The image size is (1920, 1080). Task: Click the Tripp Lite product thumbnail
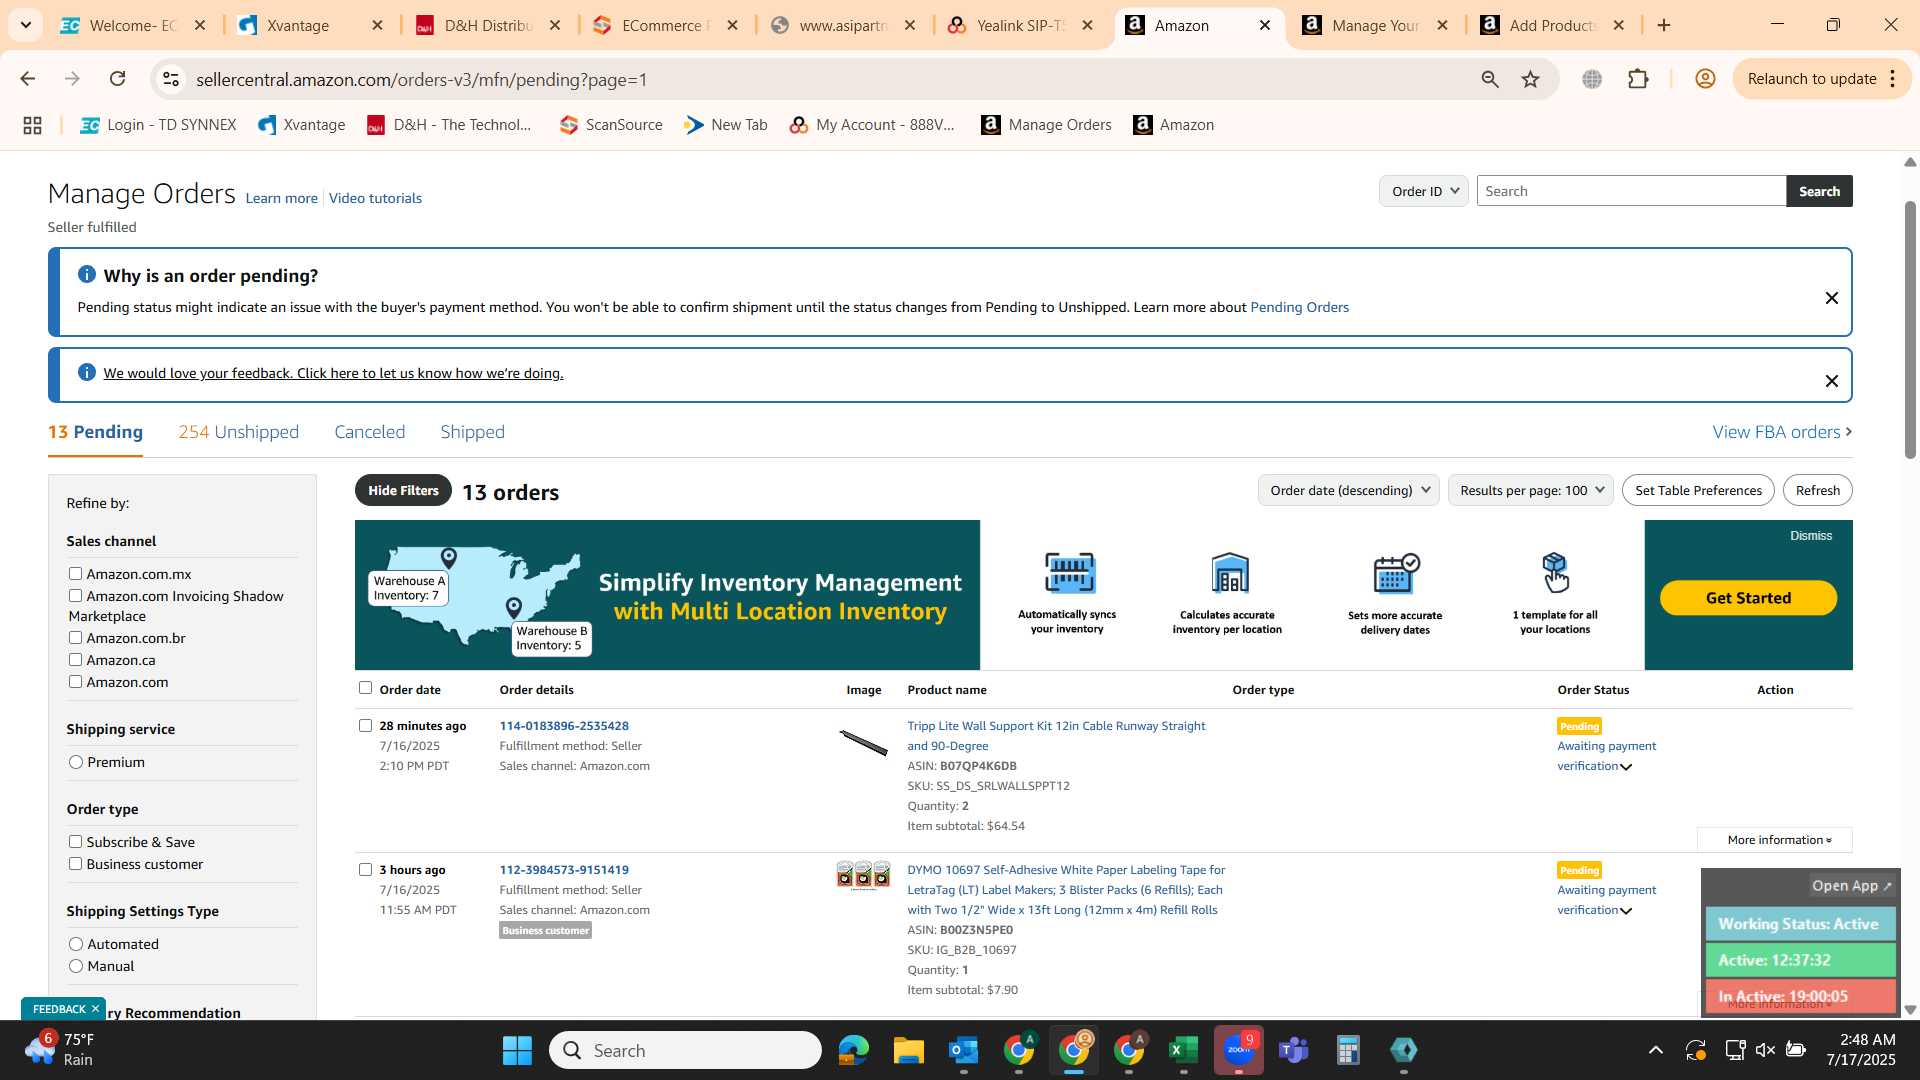[x=863, y=742]
